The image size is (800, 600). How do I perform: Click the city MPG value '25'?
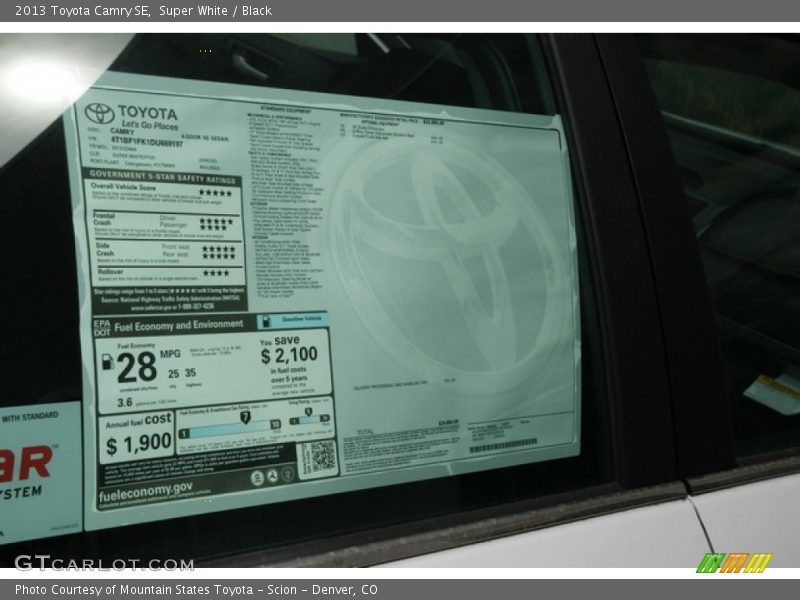[173, 374]
